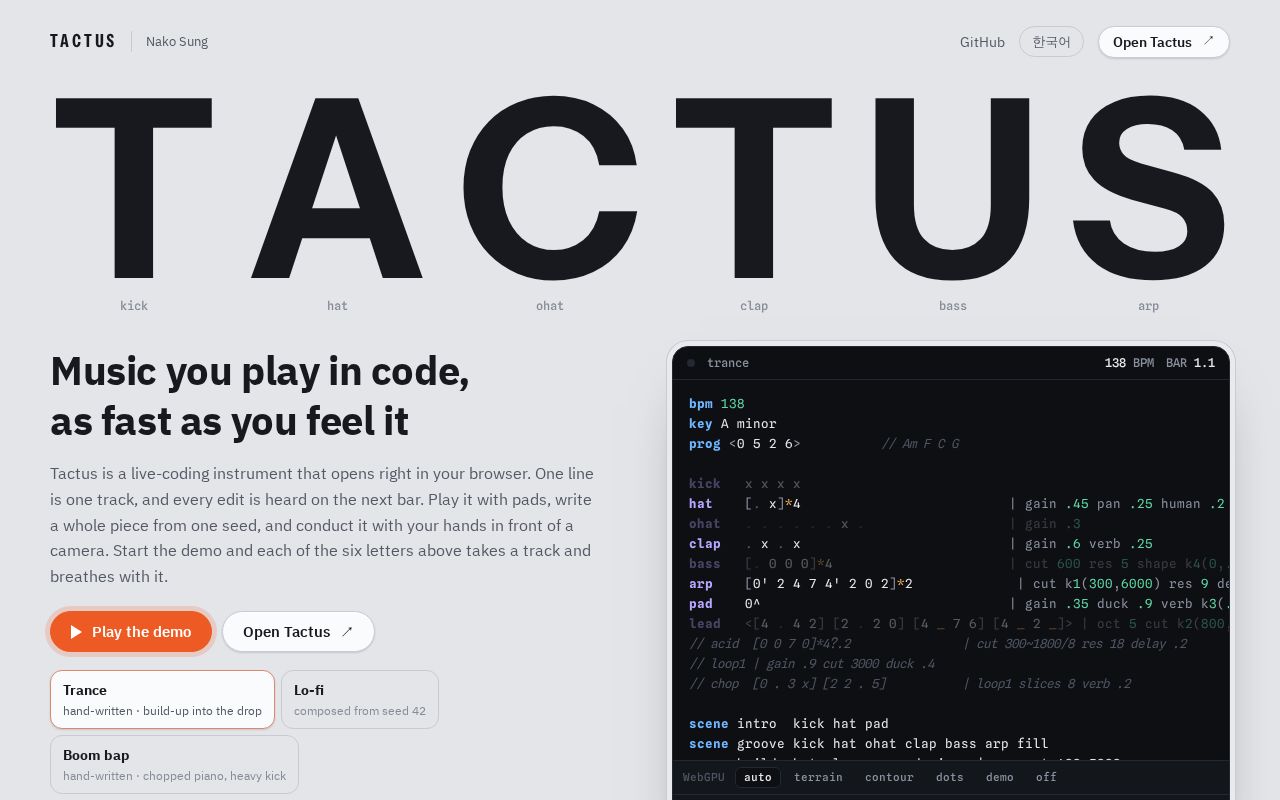Viewport: 1280px width, 800px height.
Task: Select the demo visualizer option
Action: pos(1000,777)
